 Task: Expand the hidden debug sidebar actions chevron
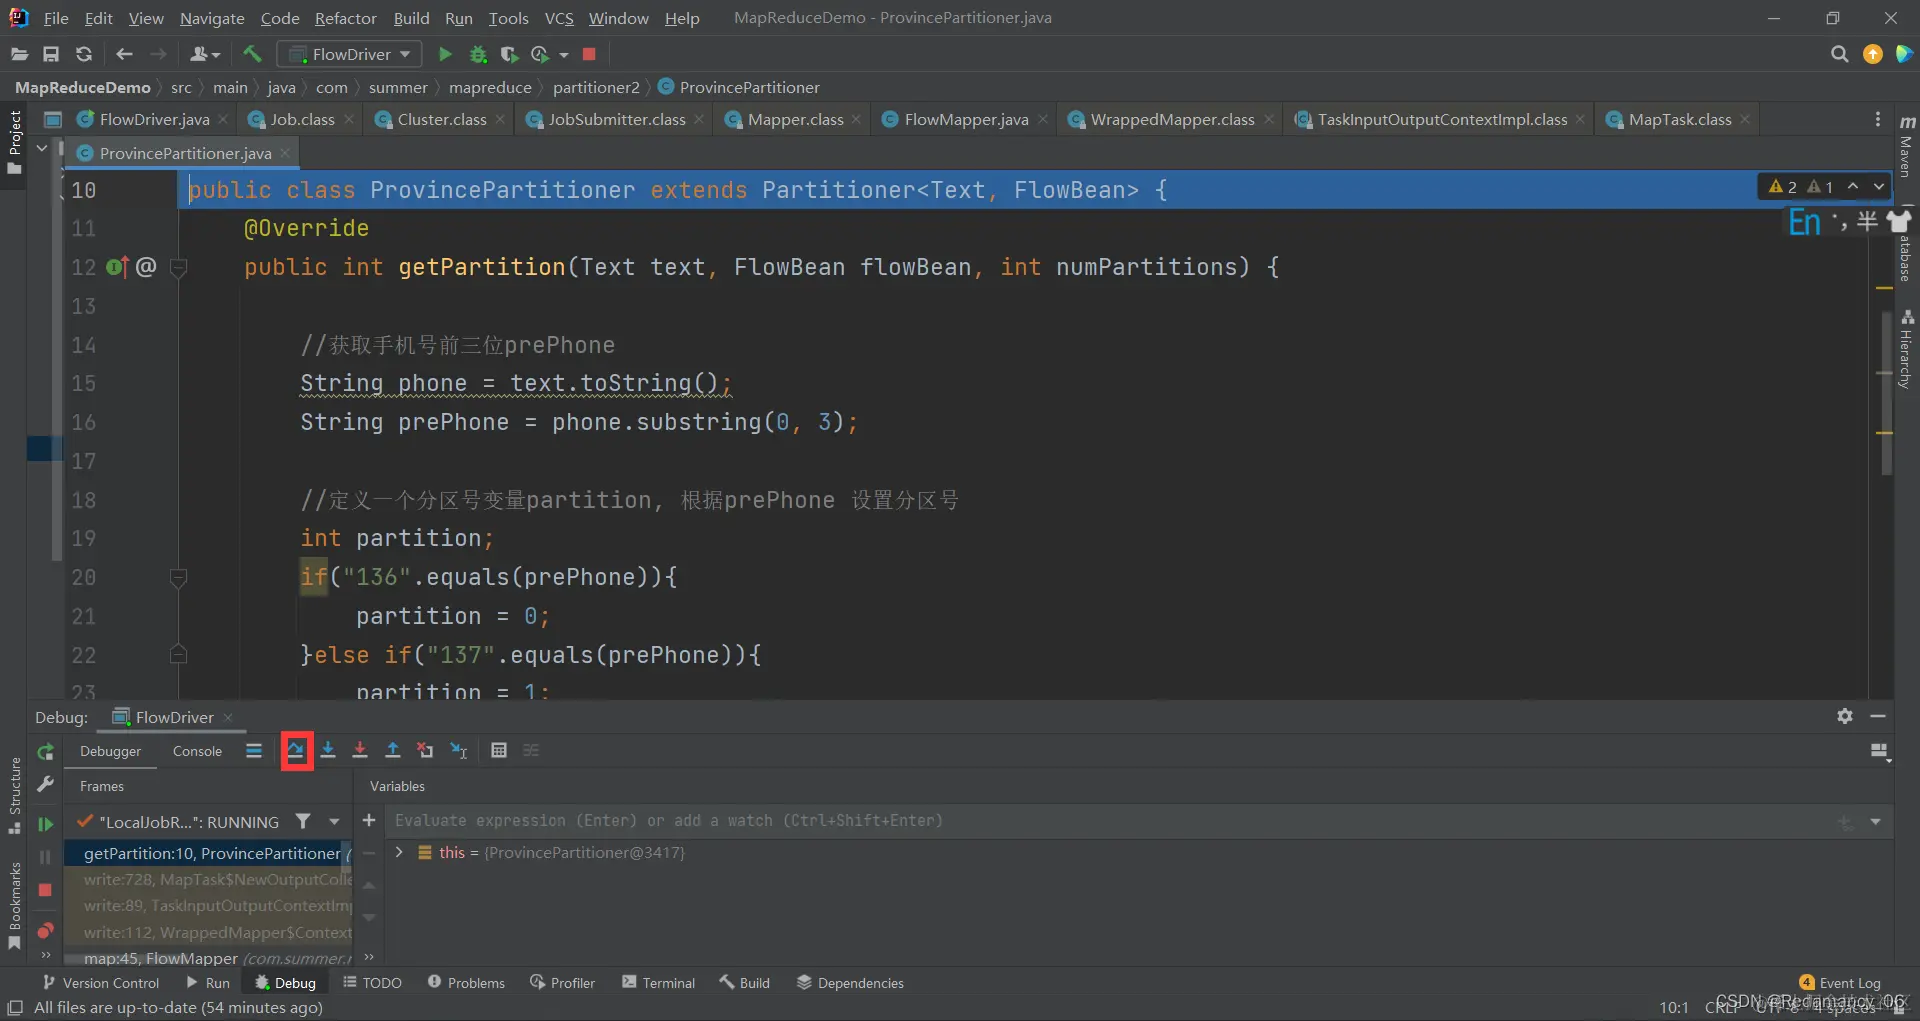point(45,956)
